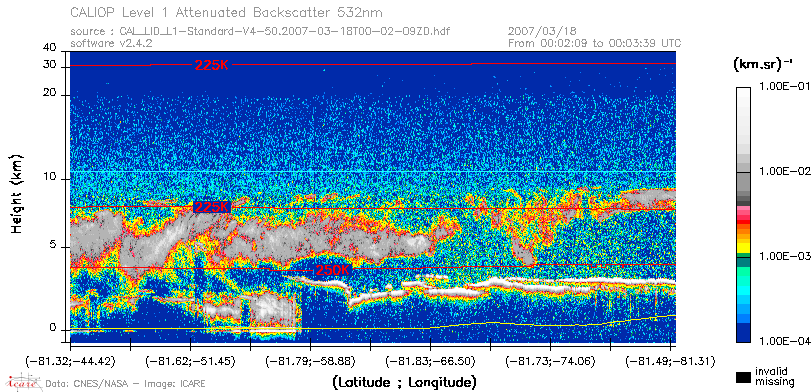Click the 'invalid missing' legend text
The width and height of the screenshot is (811, 392).
click(x=775, y=377)
